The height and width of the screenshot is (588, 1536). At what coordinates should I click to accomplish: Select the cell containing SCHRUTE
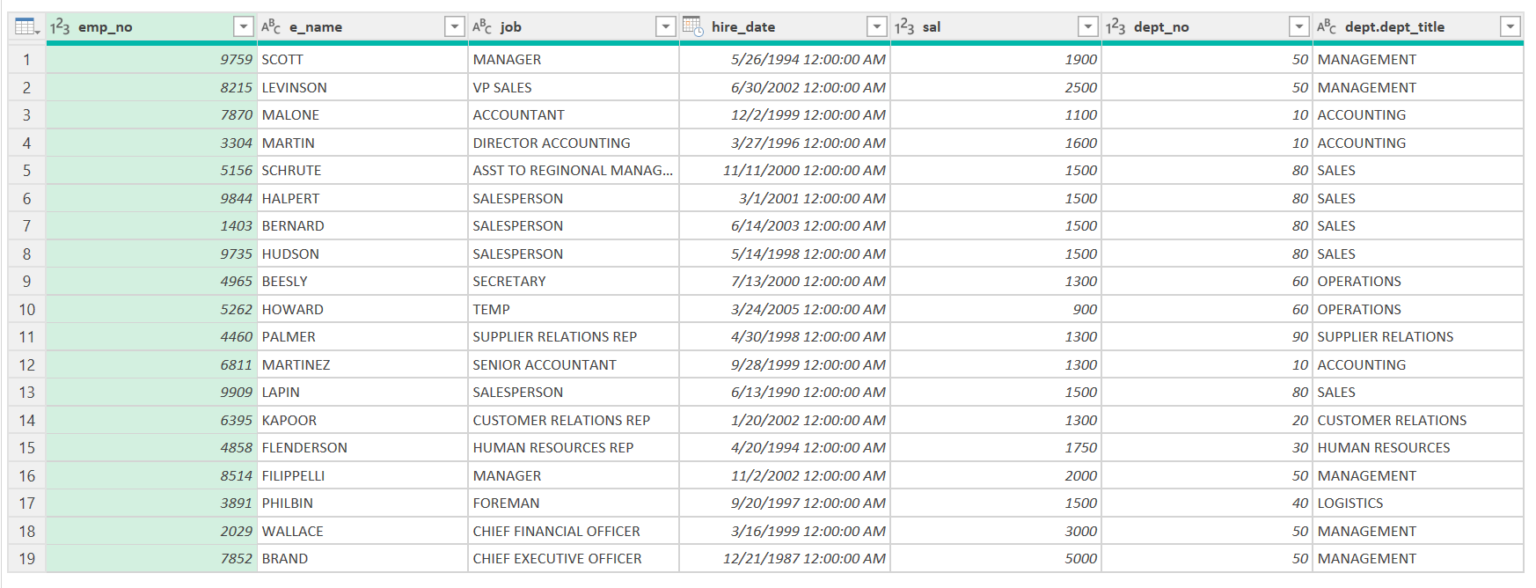click(x=362, y=170)
